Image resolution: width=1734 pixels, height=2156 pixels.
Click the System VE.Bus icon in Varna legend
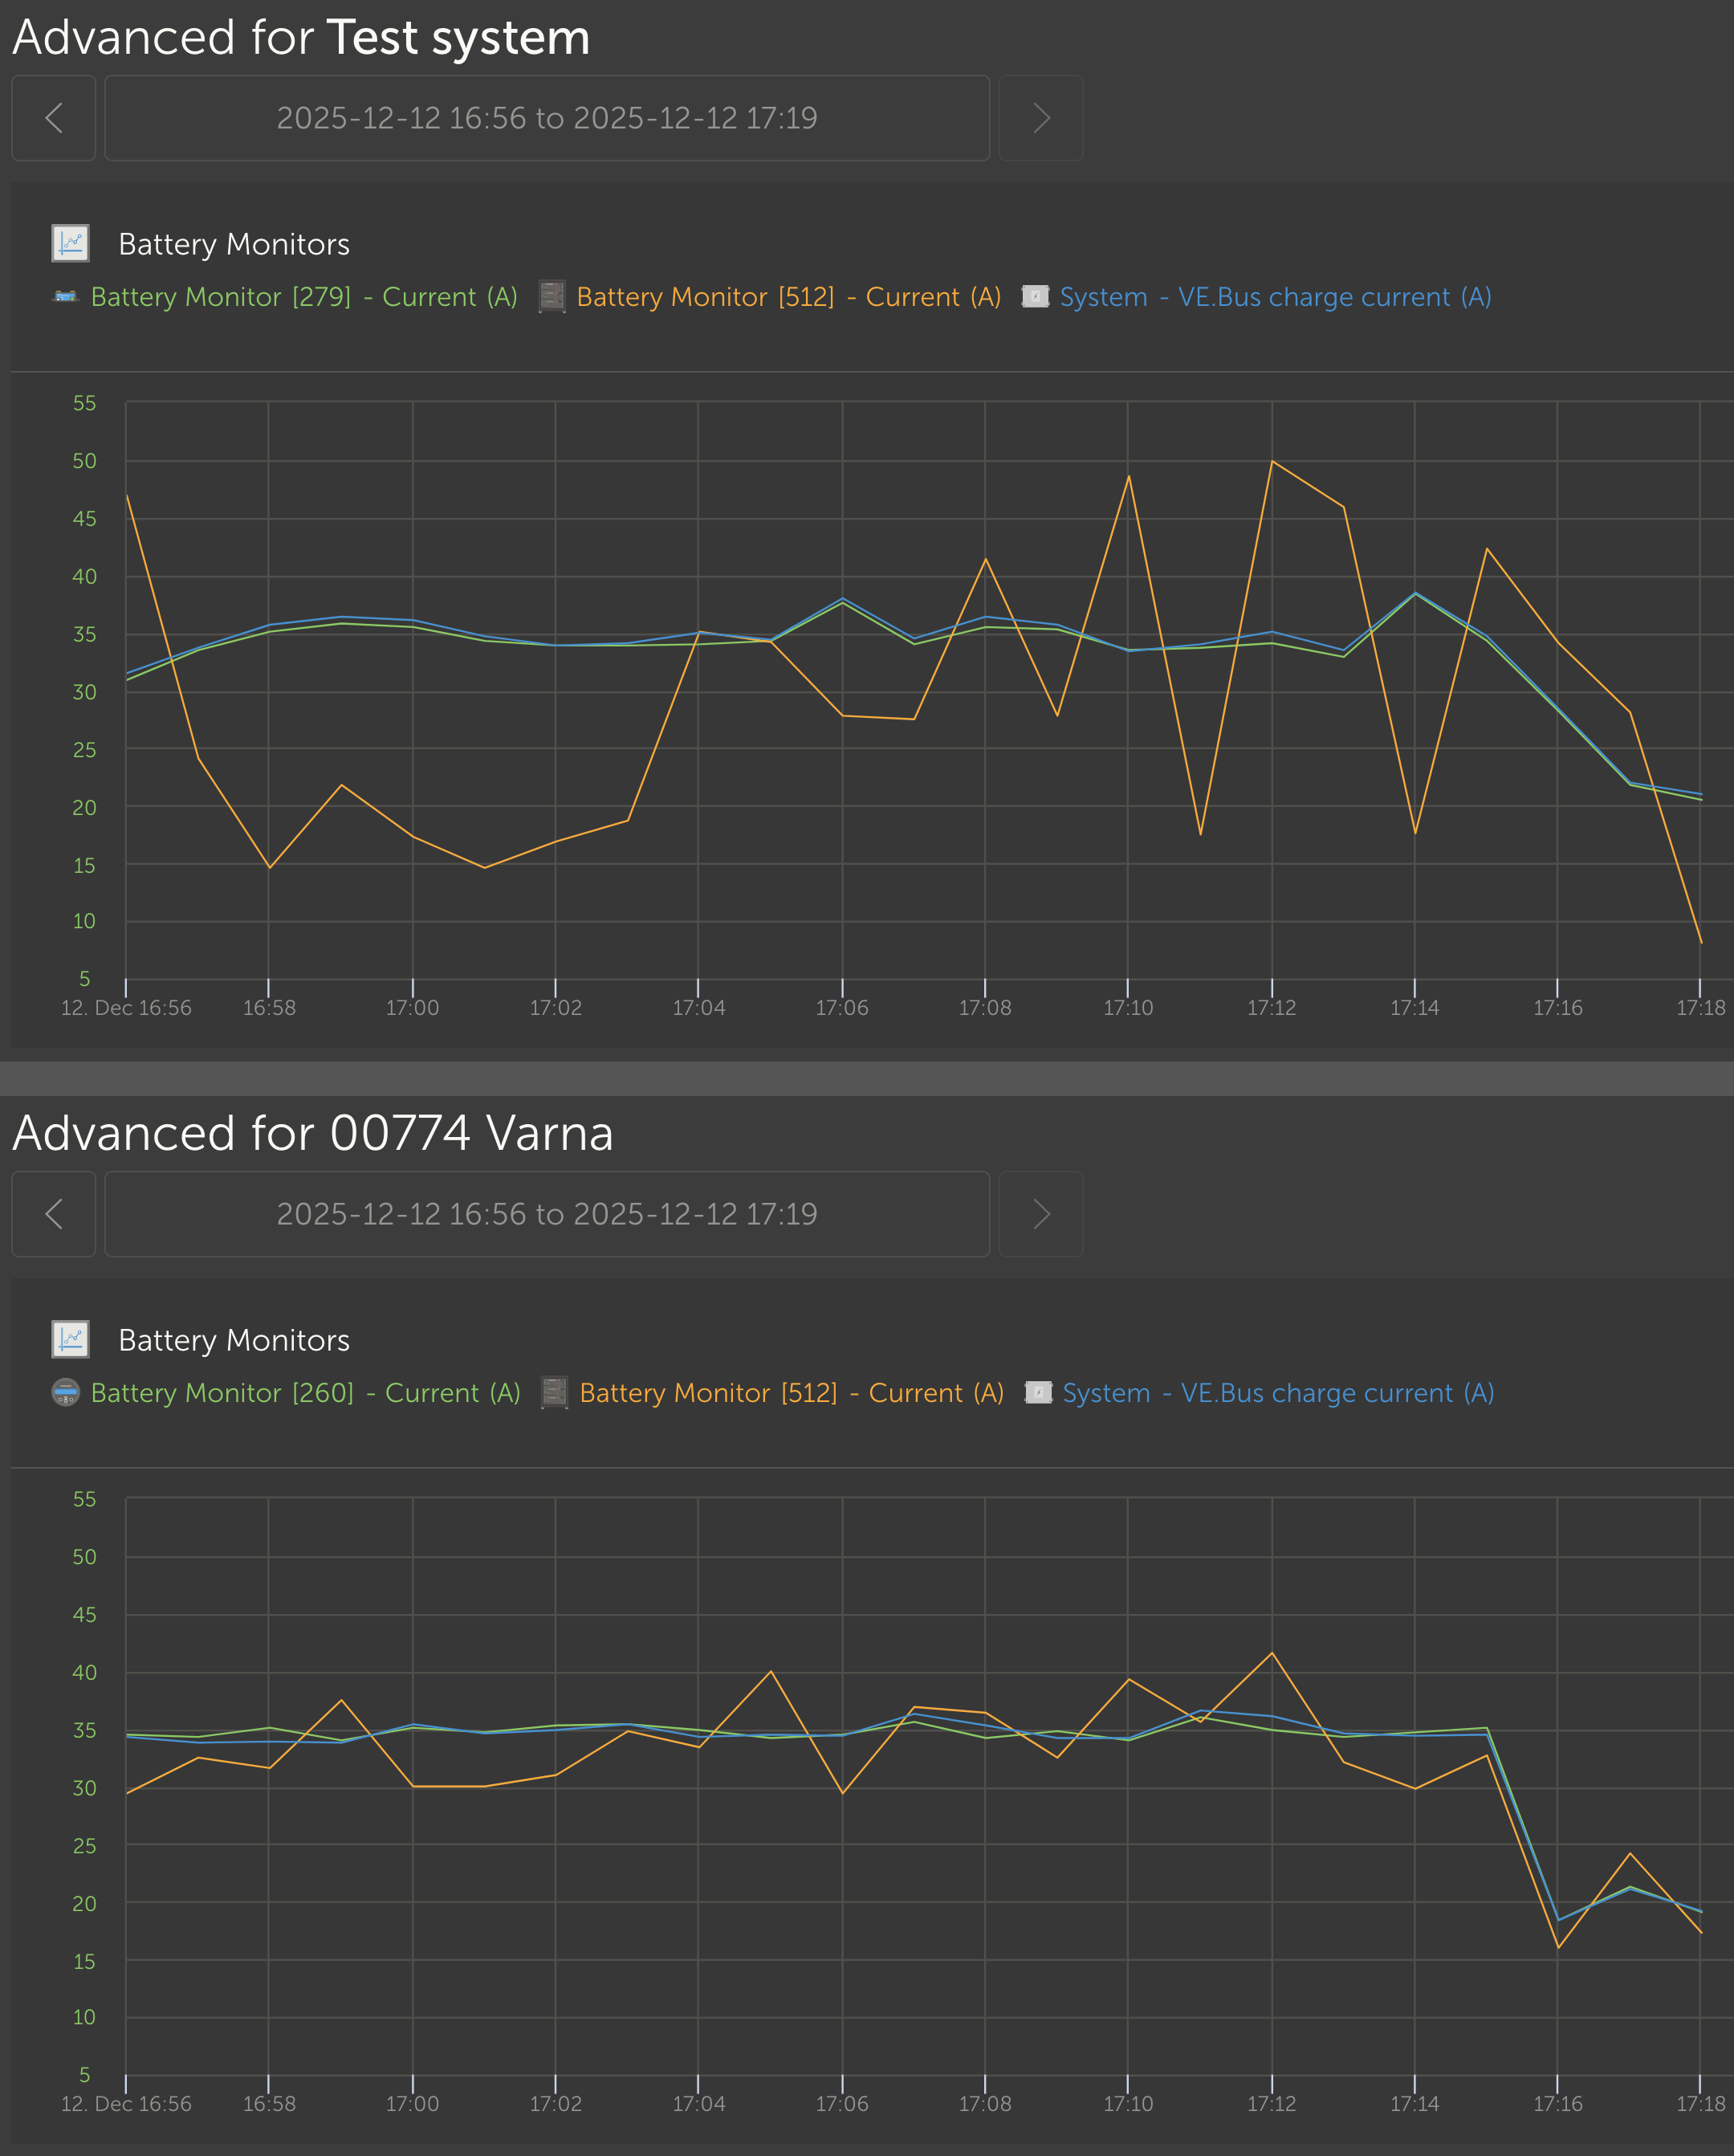pos(1038,1392)
